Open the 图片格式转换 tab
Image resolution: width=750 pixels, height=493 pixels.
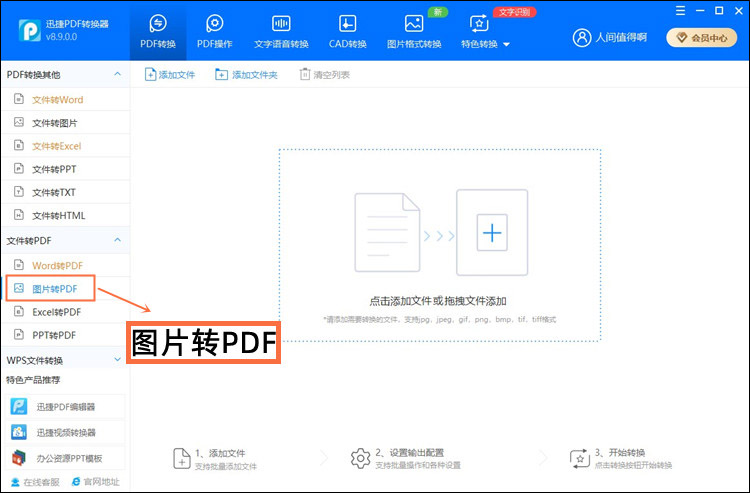[414, 32]
